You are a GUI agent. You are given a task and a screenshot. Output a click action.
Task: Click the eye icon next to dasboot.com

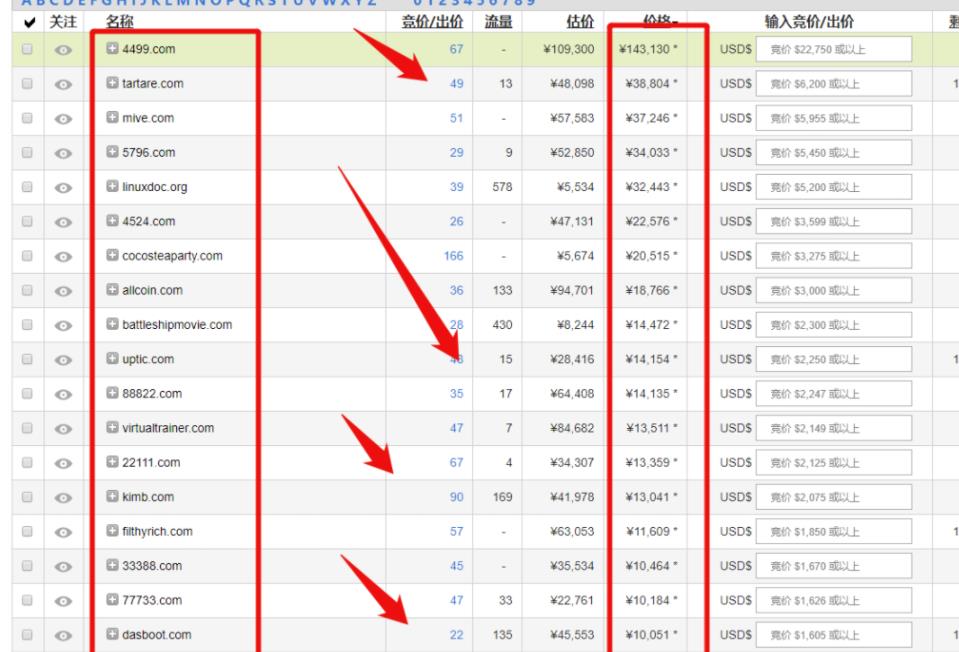(62, 635)
